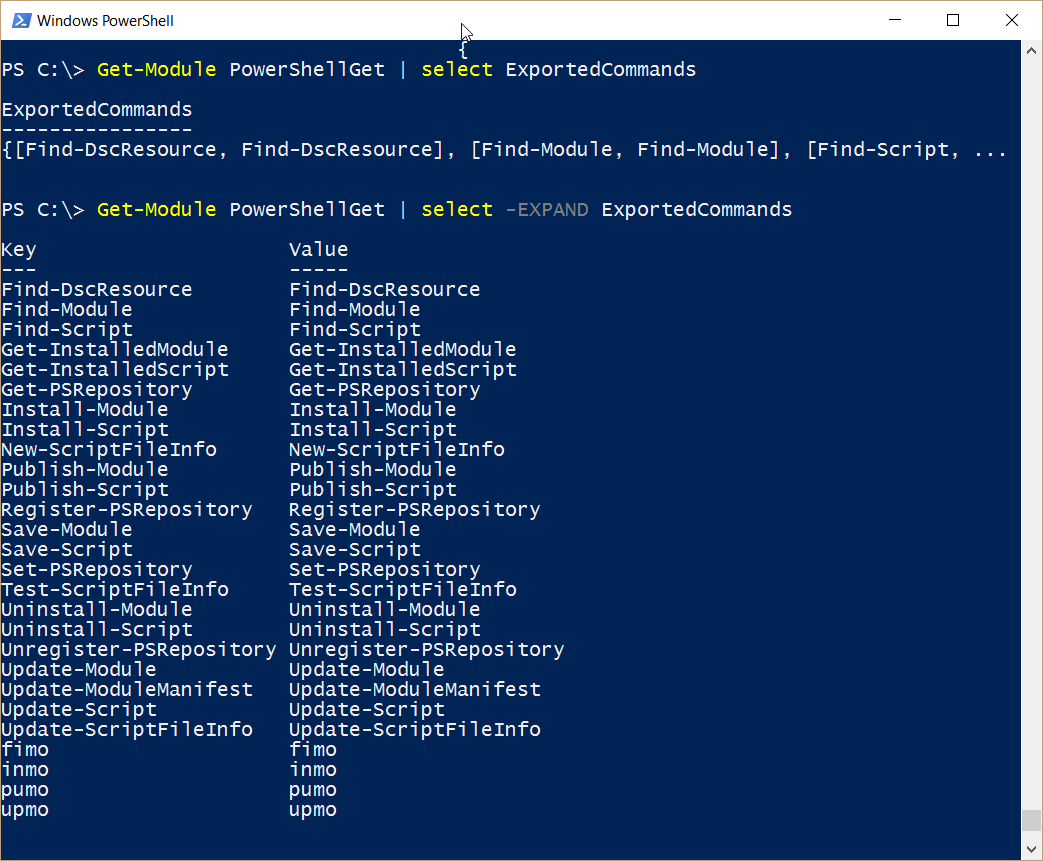Click "Unregister-PSRepository" in the Value column
Image resolution: width=1043 pixels, height=861 pixels.
click(426, 649)
